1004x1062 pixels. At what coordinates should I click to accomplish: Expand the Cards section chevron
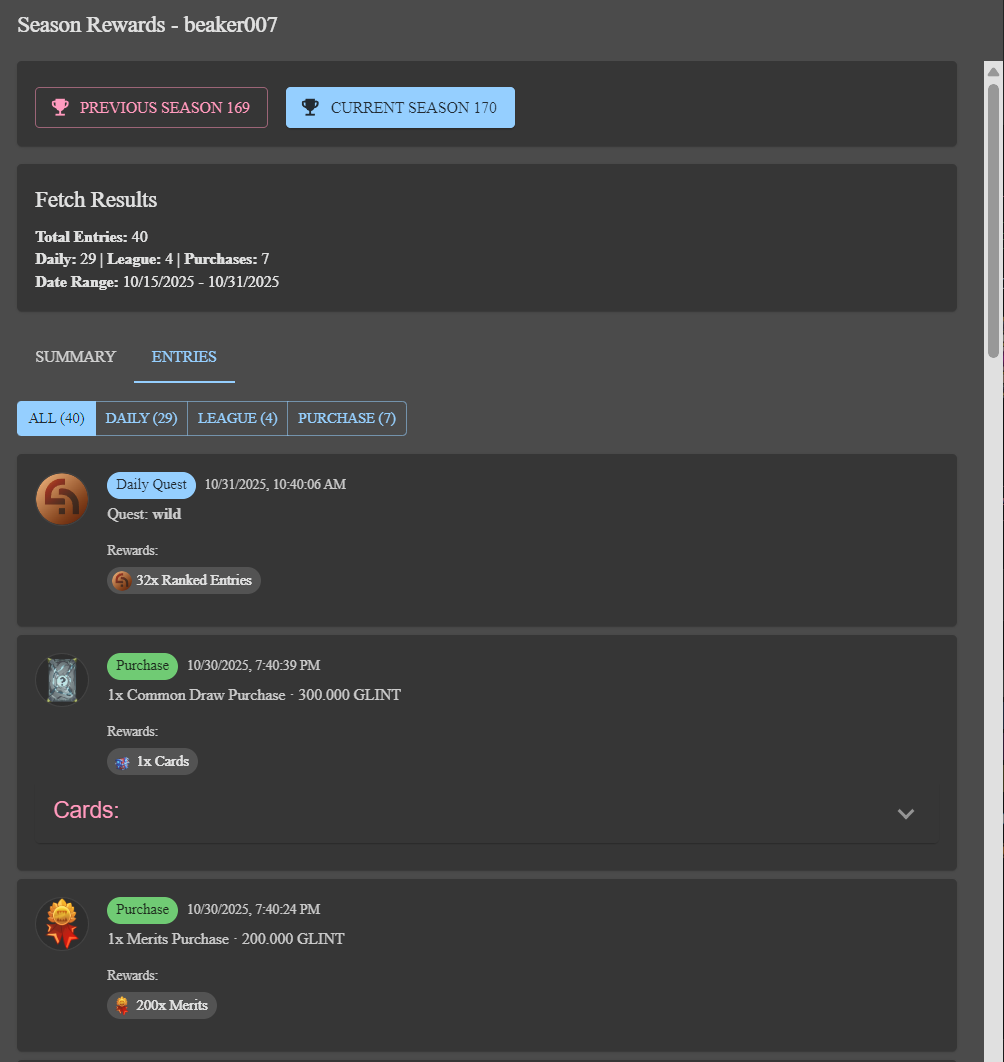point(906,813)
